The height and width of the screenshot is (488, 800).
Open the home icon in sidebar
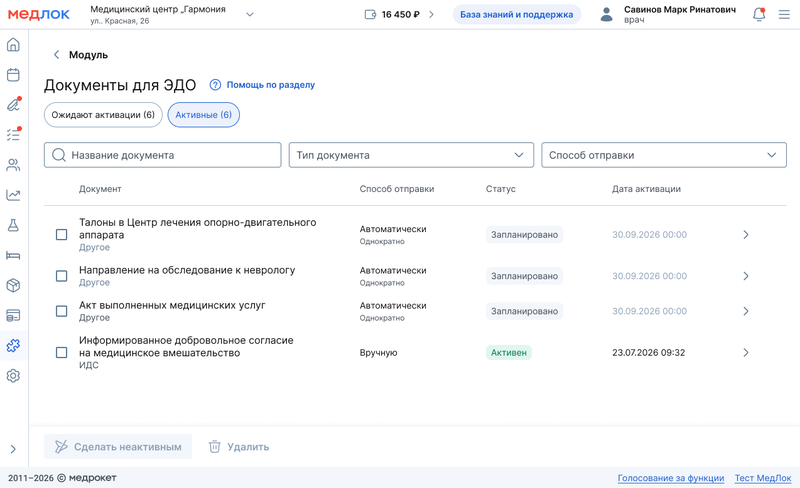(13, 45)
